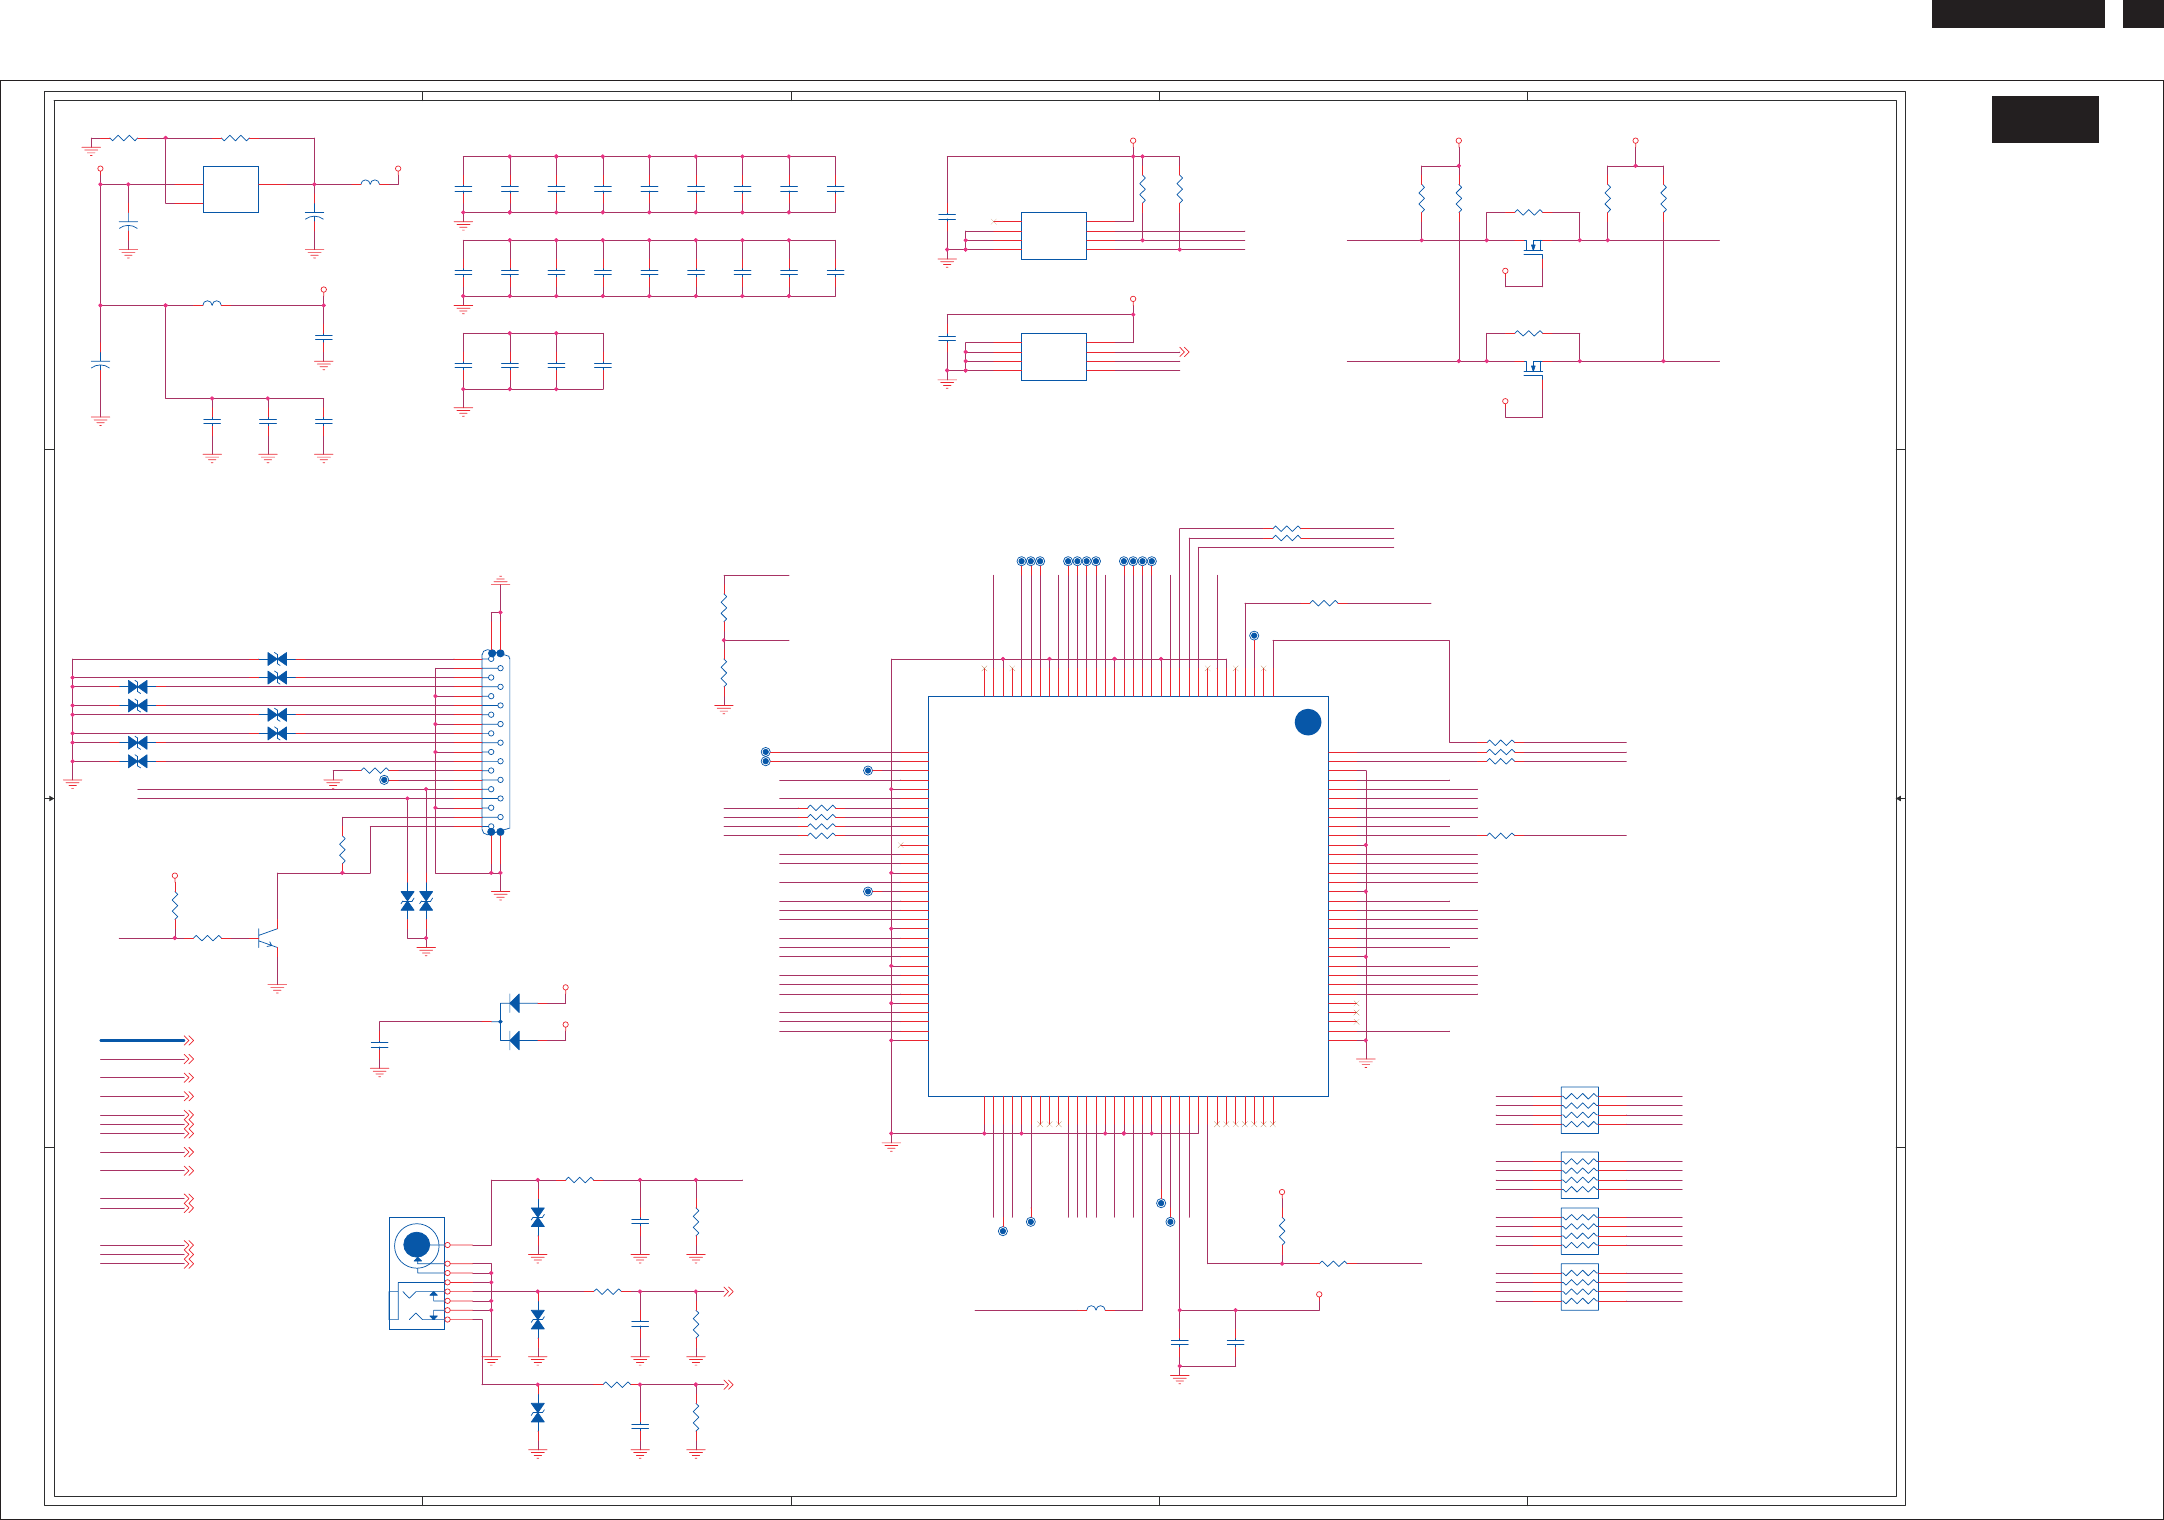Click the upper MOSFET symbol in the top-right circuit

point(1532,247)
